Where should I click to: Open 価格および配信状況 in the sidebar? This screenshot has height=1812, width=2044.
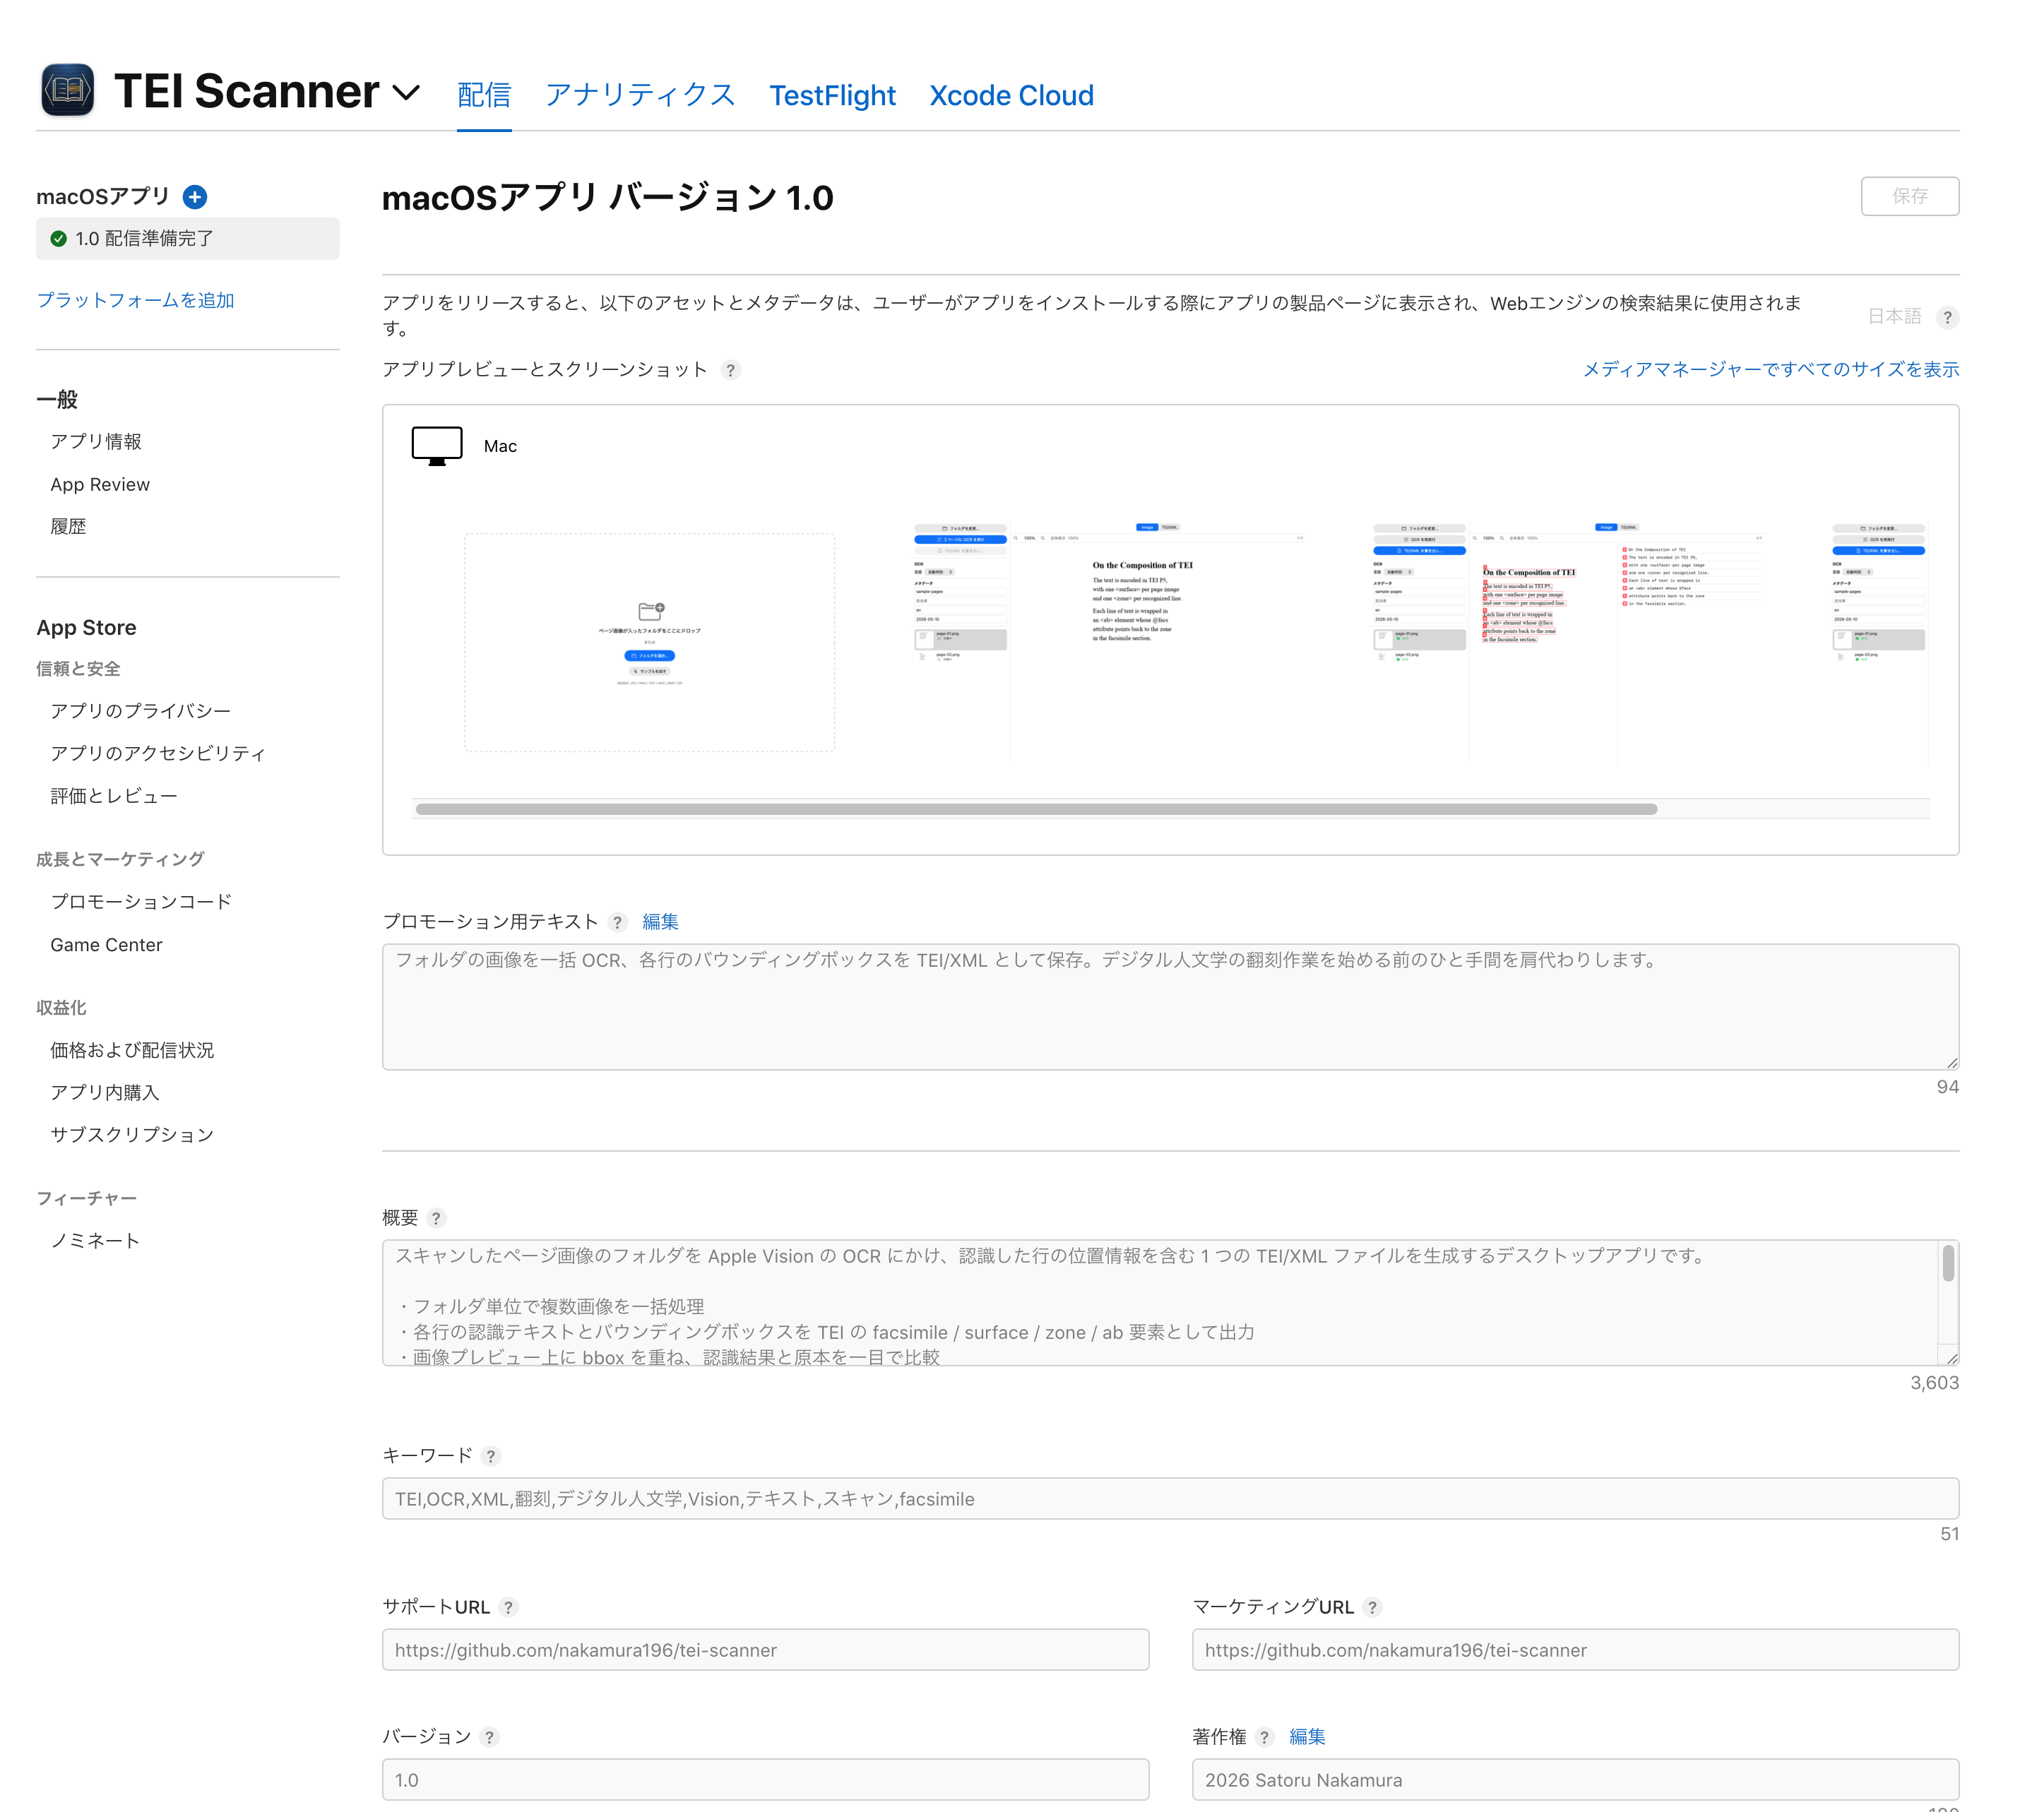[132, 1050]
